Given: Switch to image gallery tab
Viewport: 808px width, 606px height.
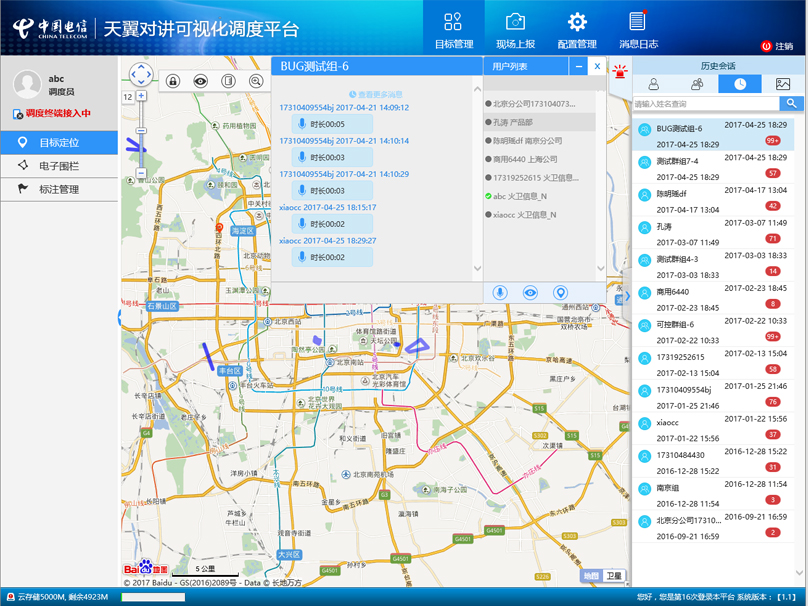Looking at the screenshot, I should click(783, 84).
